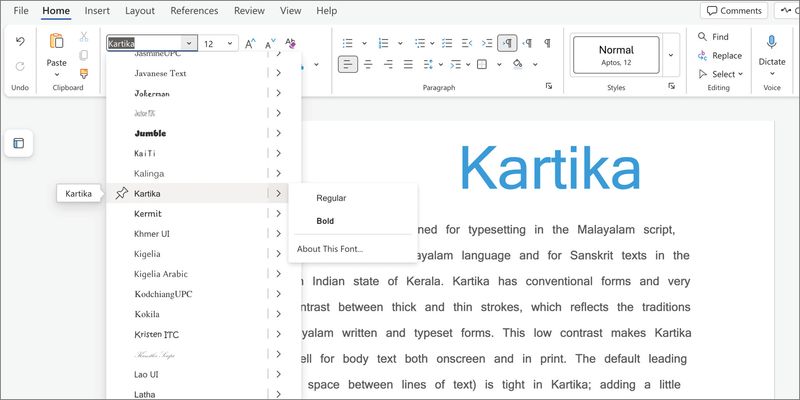Viewport: 800px width, 400px height.
Task: Toggle show paragraph marks
Action: click(x=547, y=43)
